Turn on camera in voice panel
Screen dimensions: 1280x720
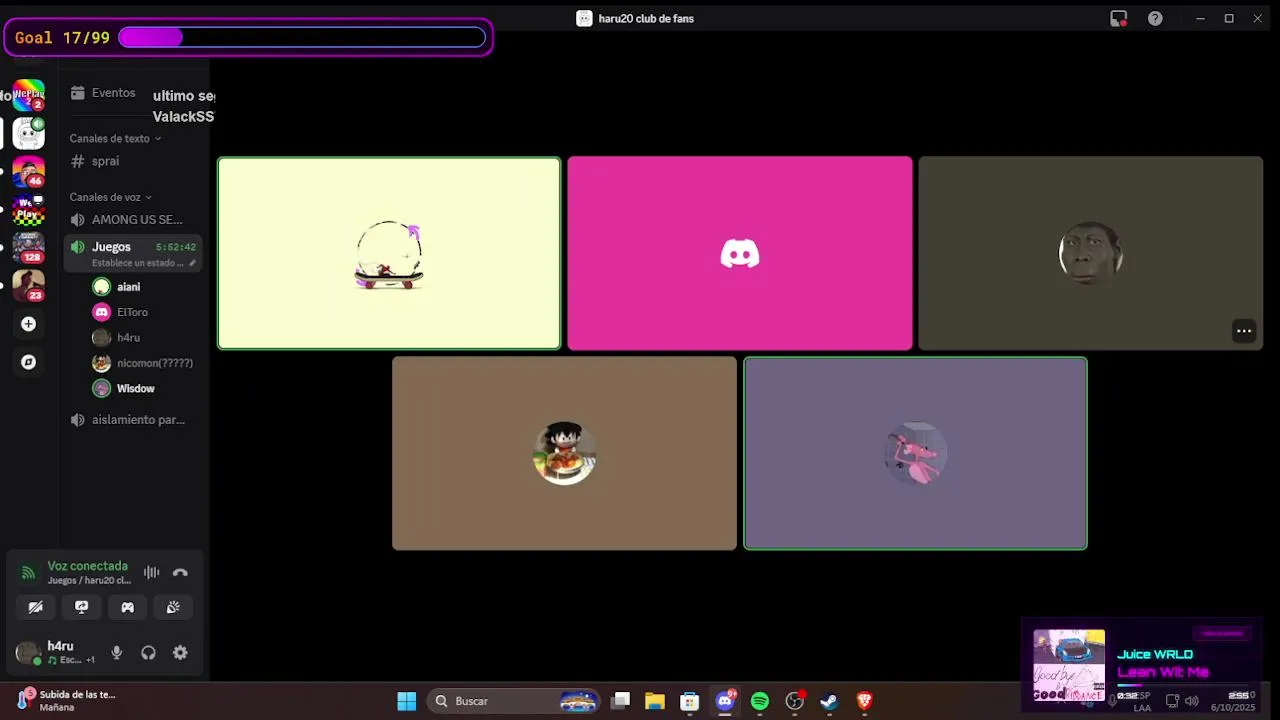[x=35, y=607]
